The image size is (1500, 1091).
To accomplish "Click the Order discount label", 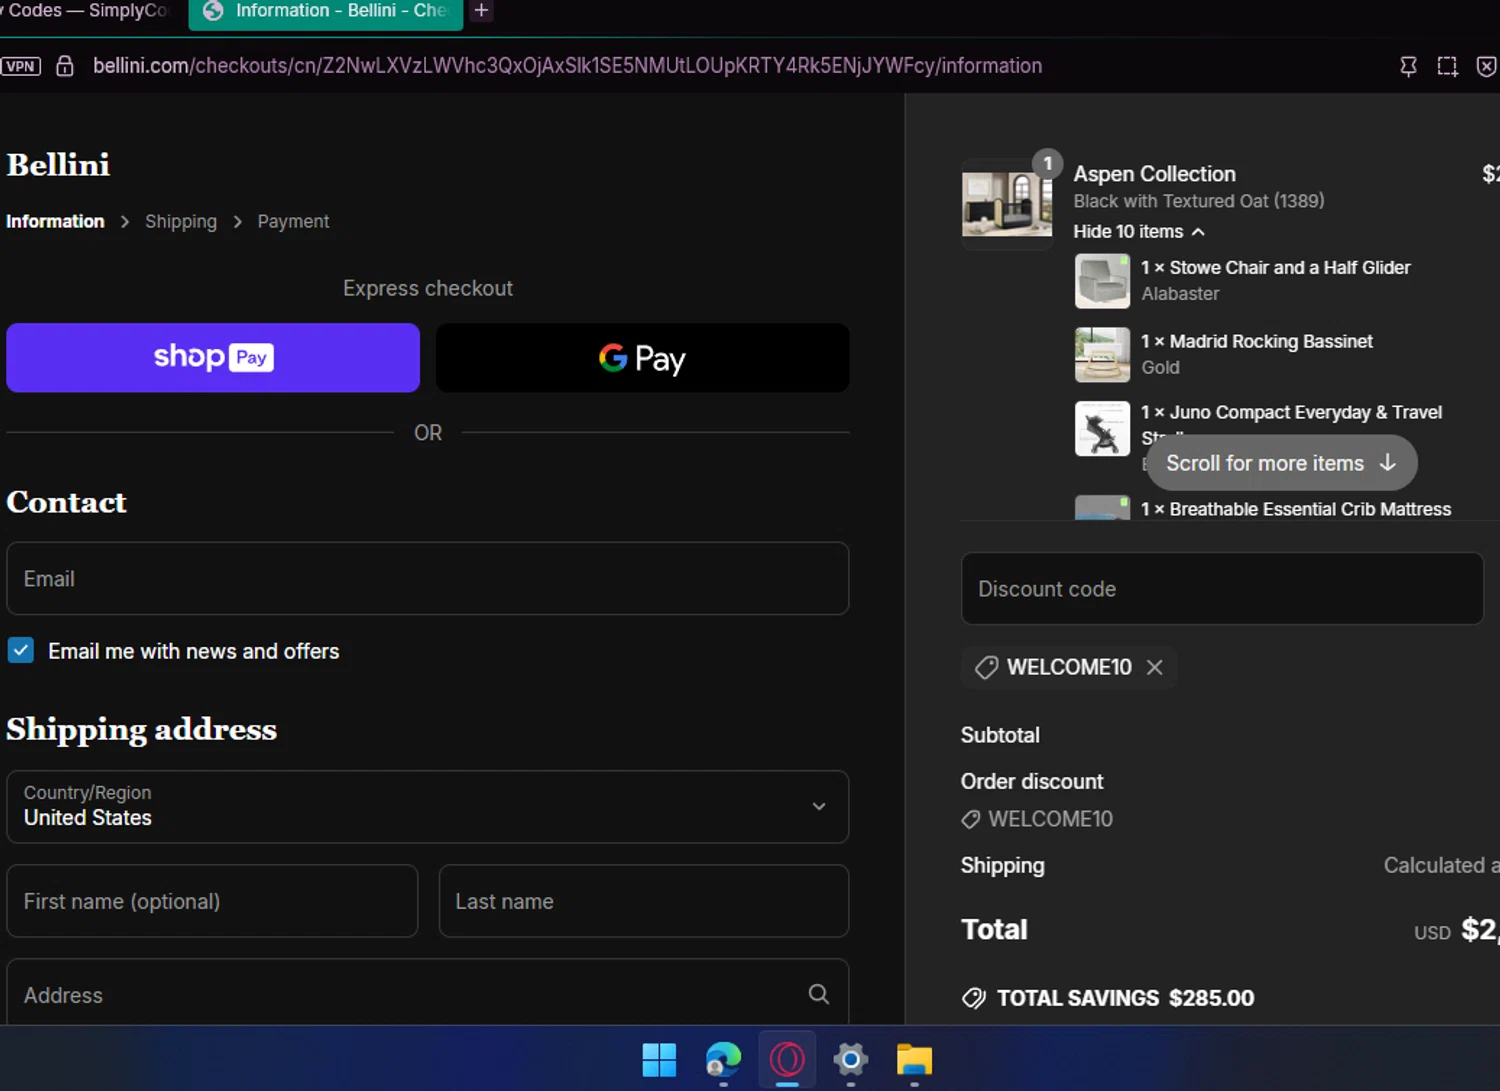I will point(1032,781).
